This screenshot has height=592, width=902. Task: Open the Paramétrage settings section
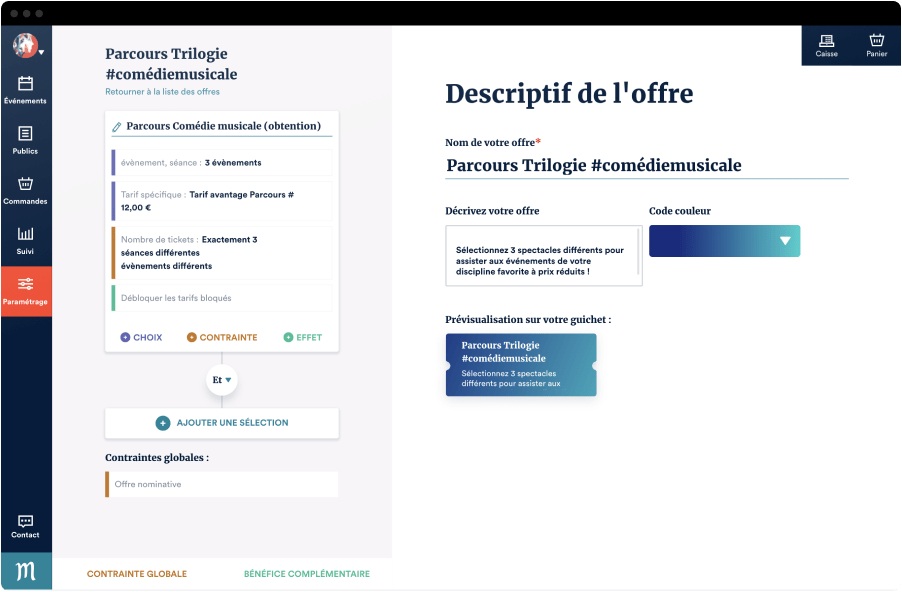pyautogui.click(x=26, y=291)
